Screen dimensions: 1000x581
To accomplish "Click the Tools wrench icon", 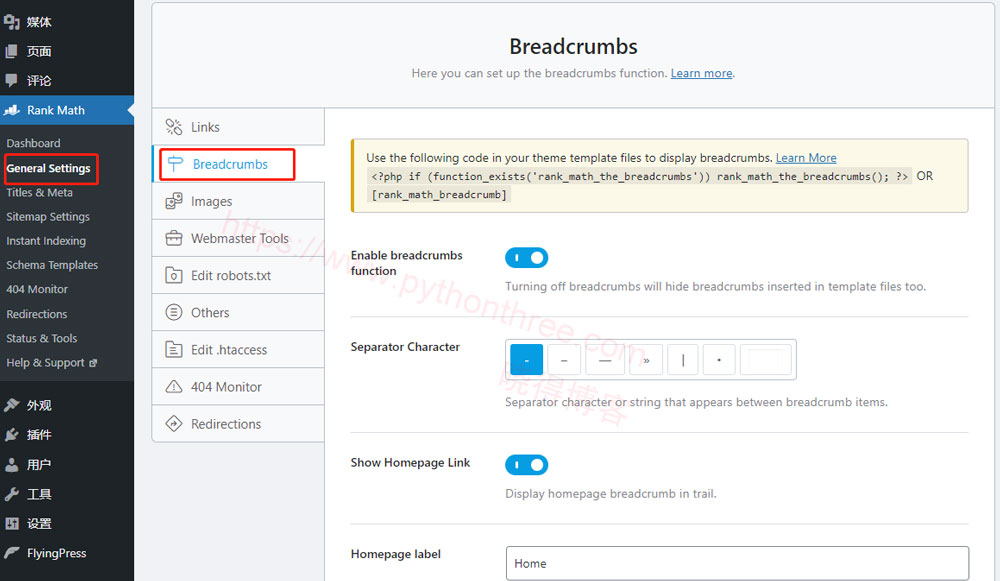I will pos(11,494).
